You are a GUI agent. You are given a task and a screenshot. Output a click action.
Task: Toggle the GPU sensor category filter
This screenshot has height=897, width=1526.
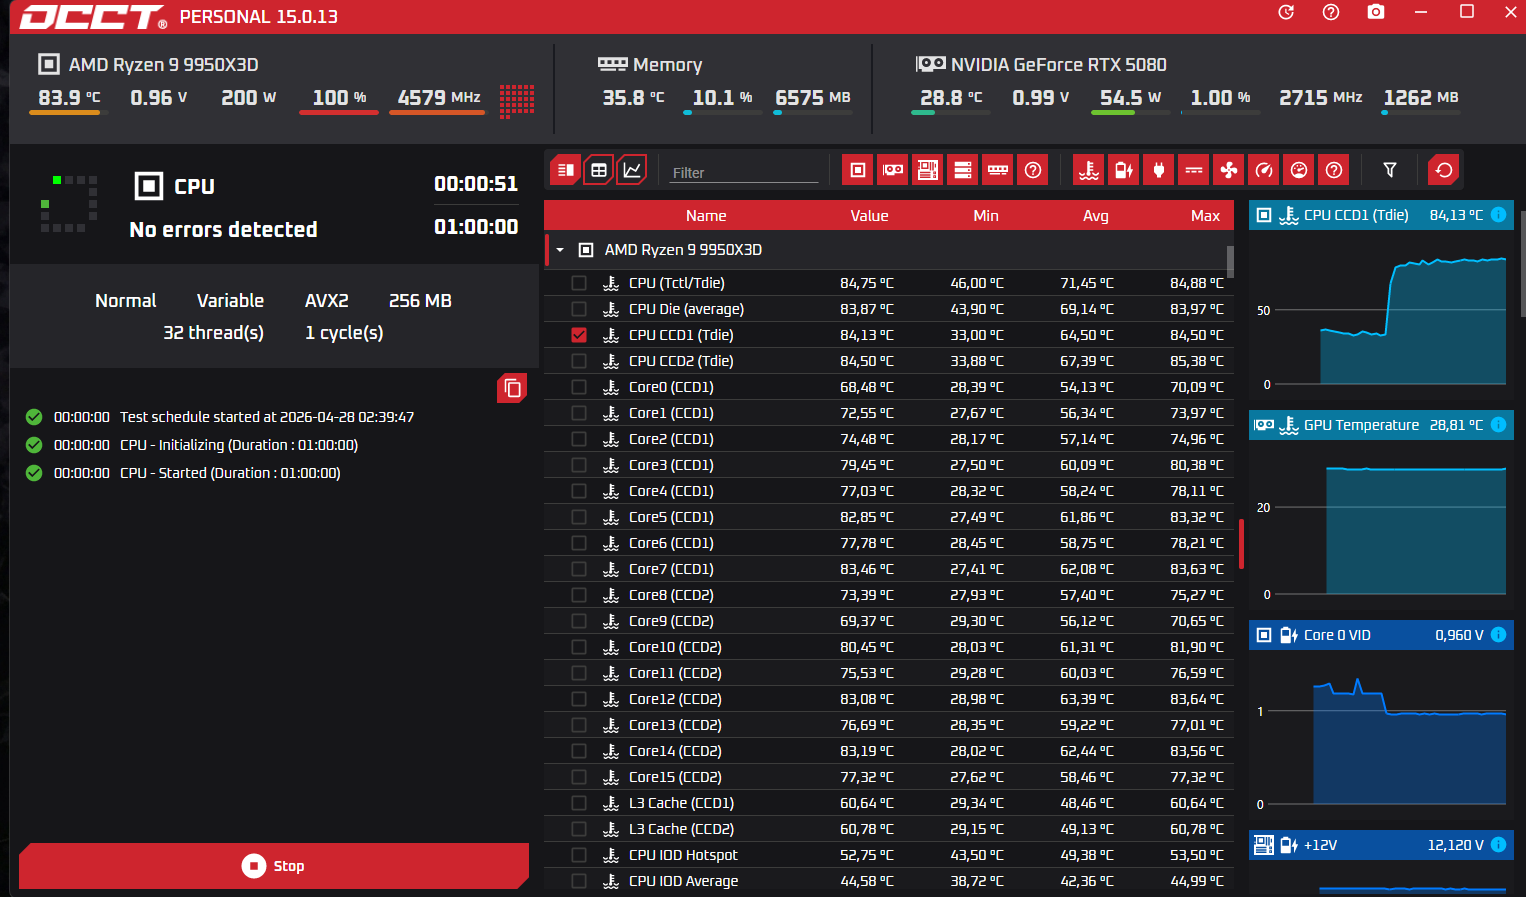[893, 170]
